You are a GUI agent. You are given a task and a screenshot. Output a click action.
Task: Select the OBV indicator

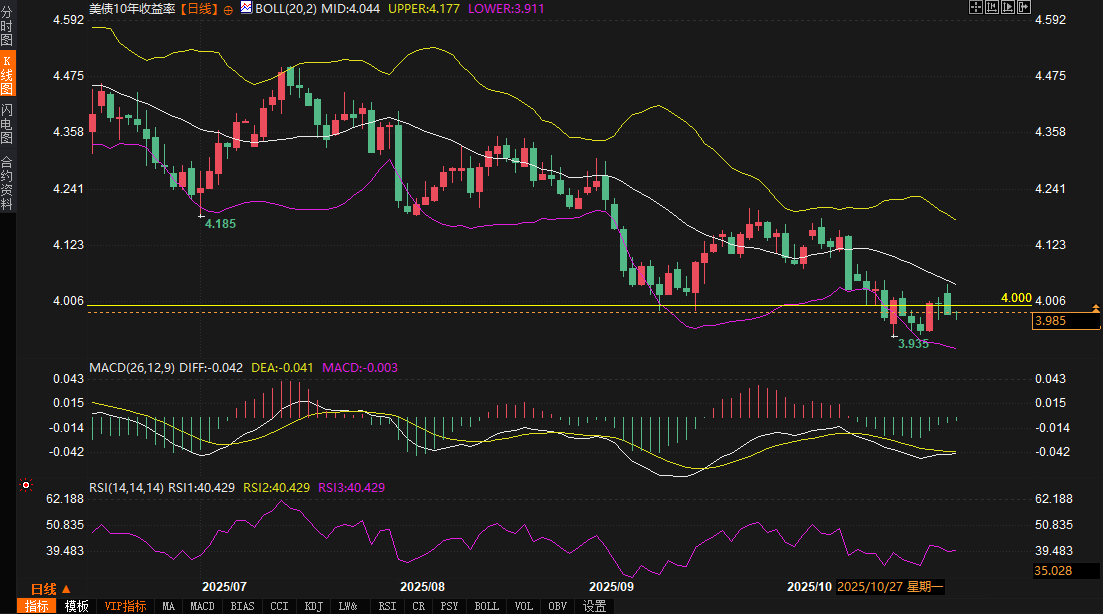point(558,606)
